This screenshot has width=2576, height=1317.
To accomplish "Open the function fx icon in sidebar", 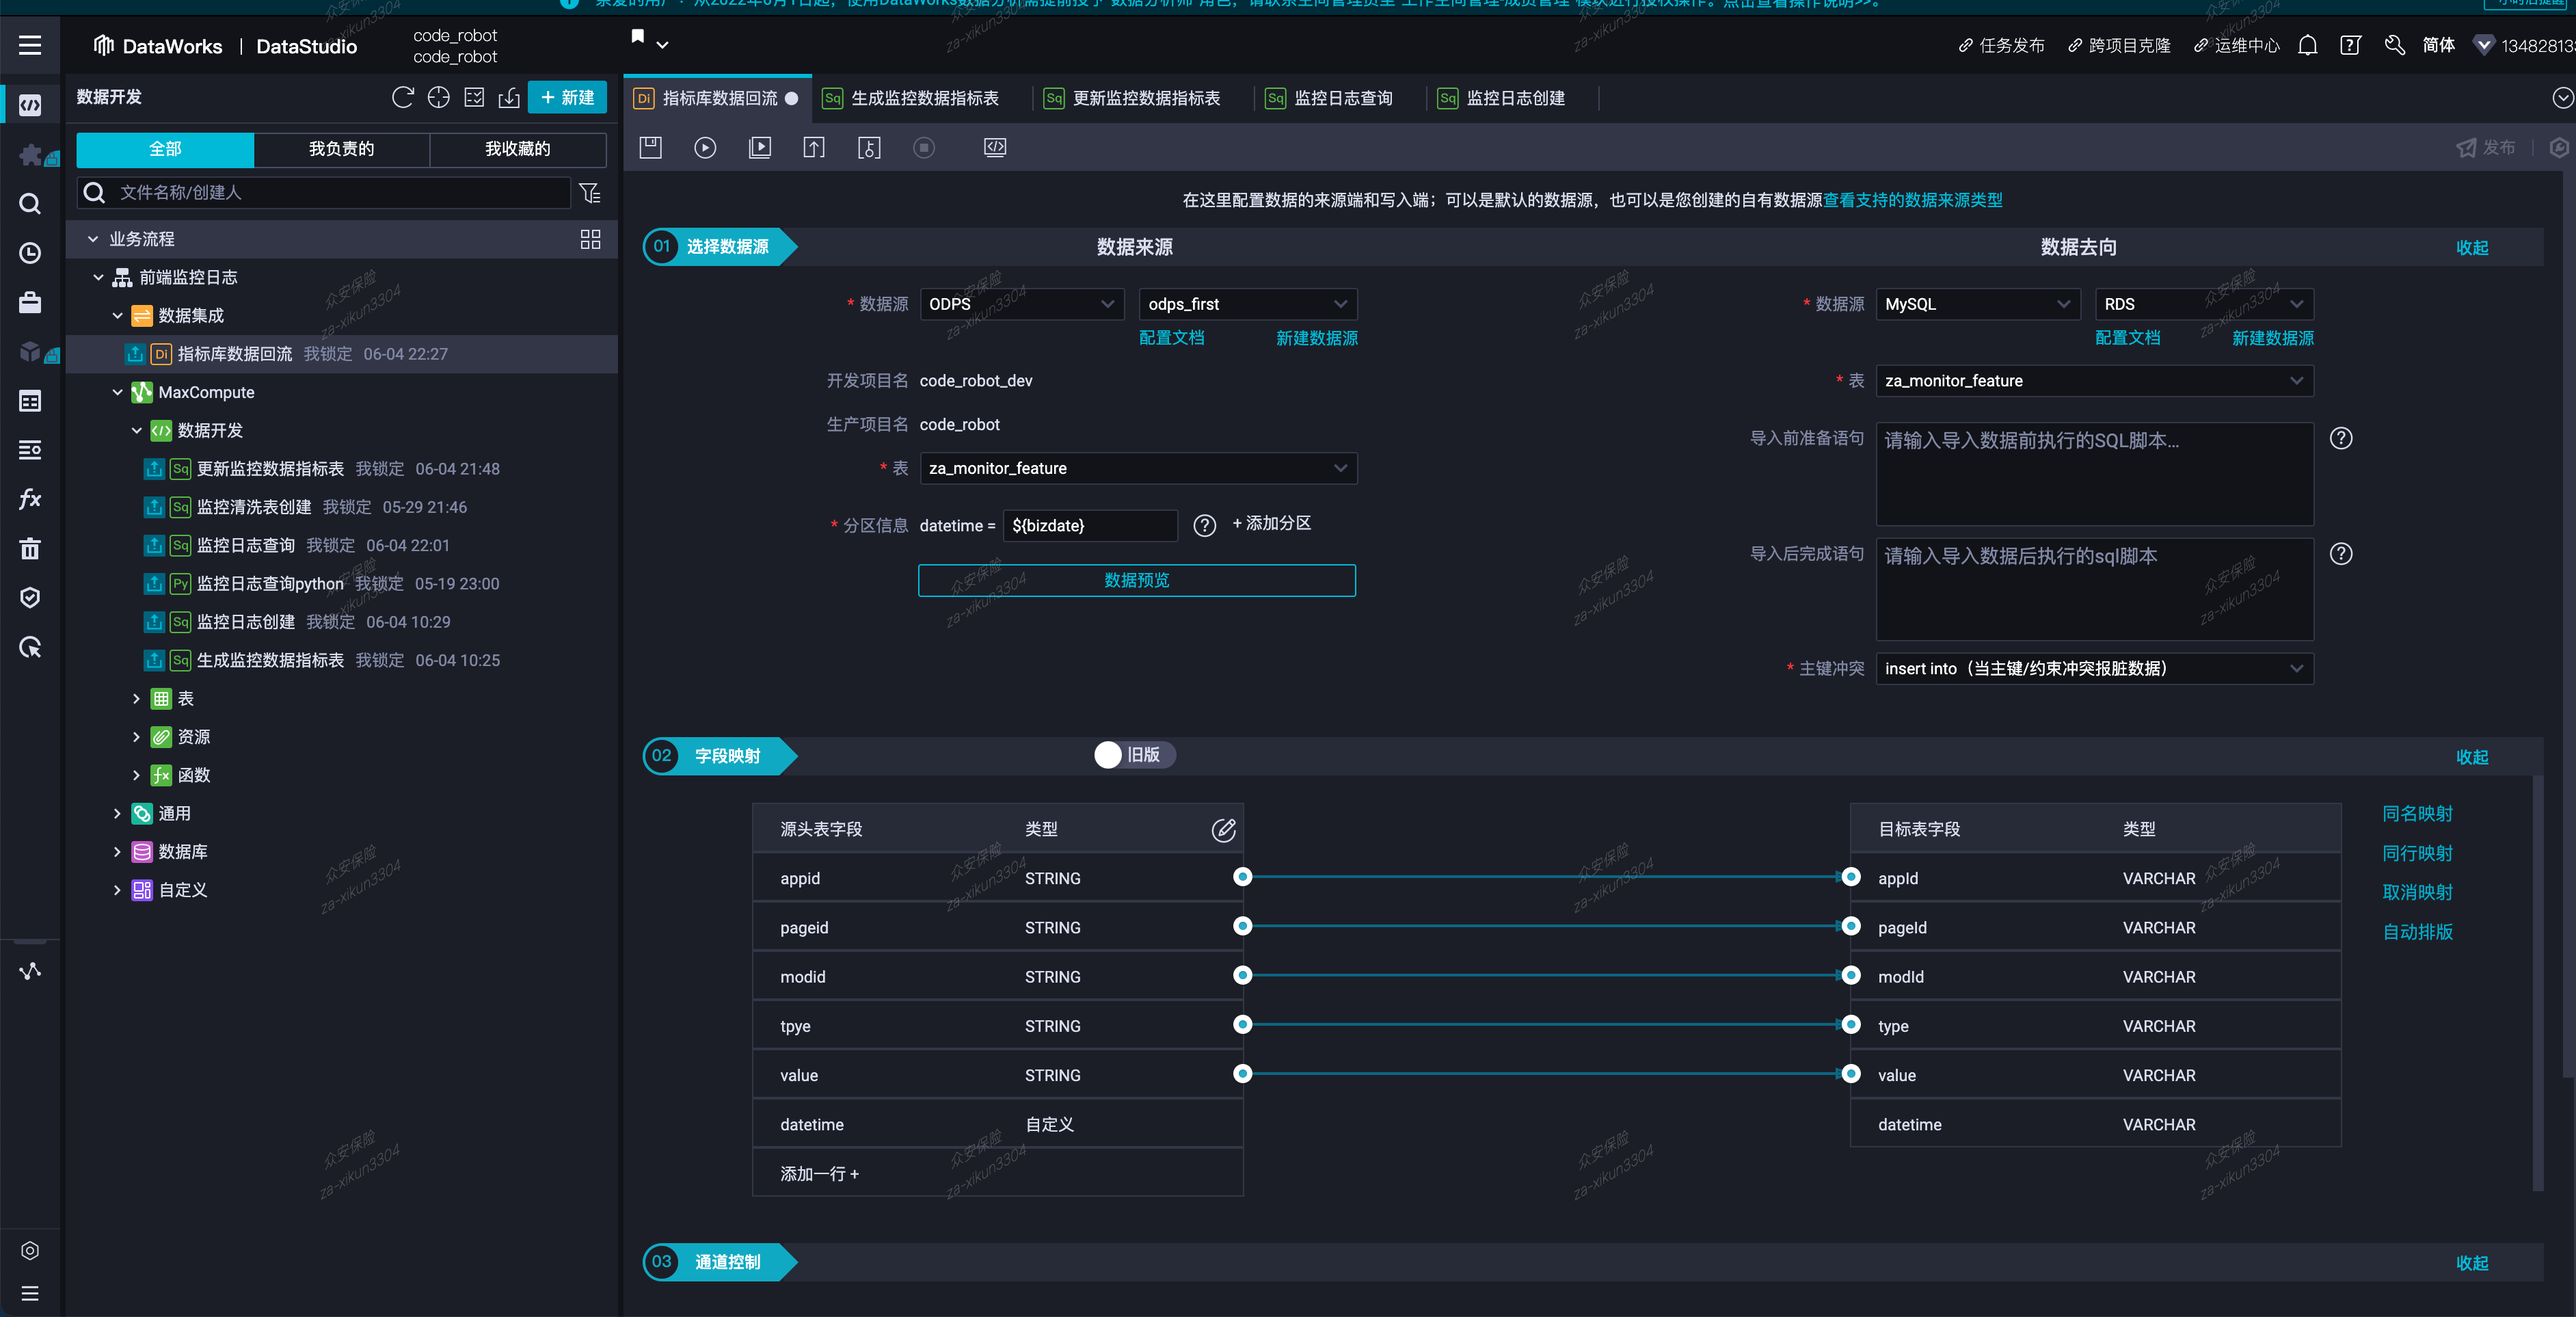I will point(30,498).
